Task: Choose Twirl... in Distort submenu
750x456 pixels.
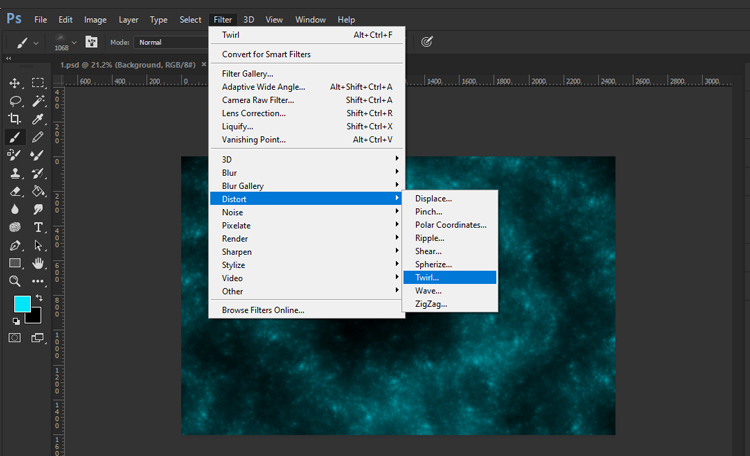Action: click(x=450, y=278)
